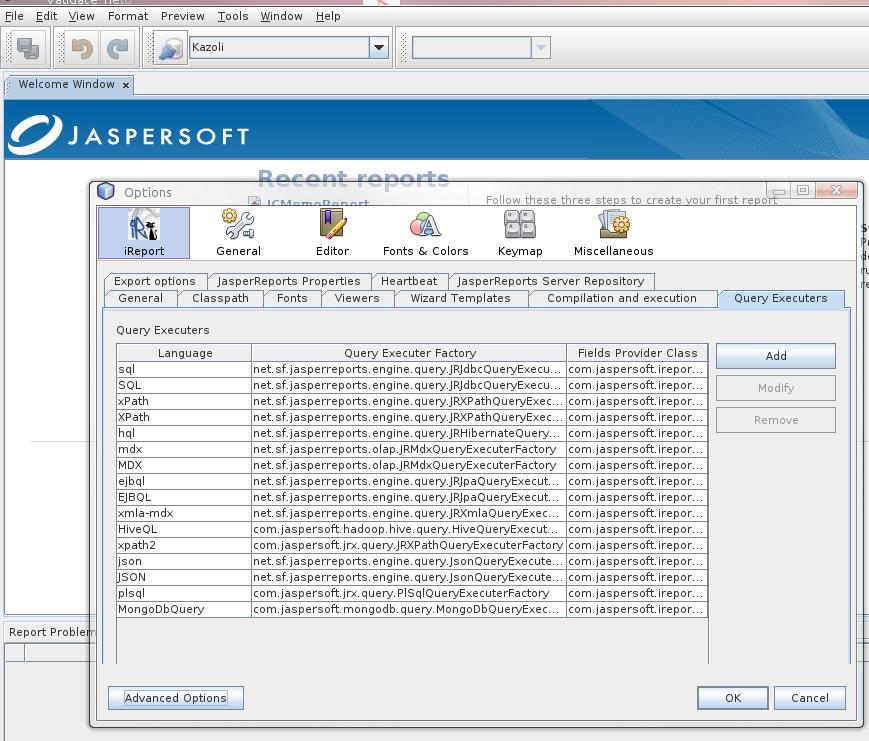Click the Language column header
Image resolution: width=869 pixels, height=741 pixels.
click(x=185, y=353)
